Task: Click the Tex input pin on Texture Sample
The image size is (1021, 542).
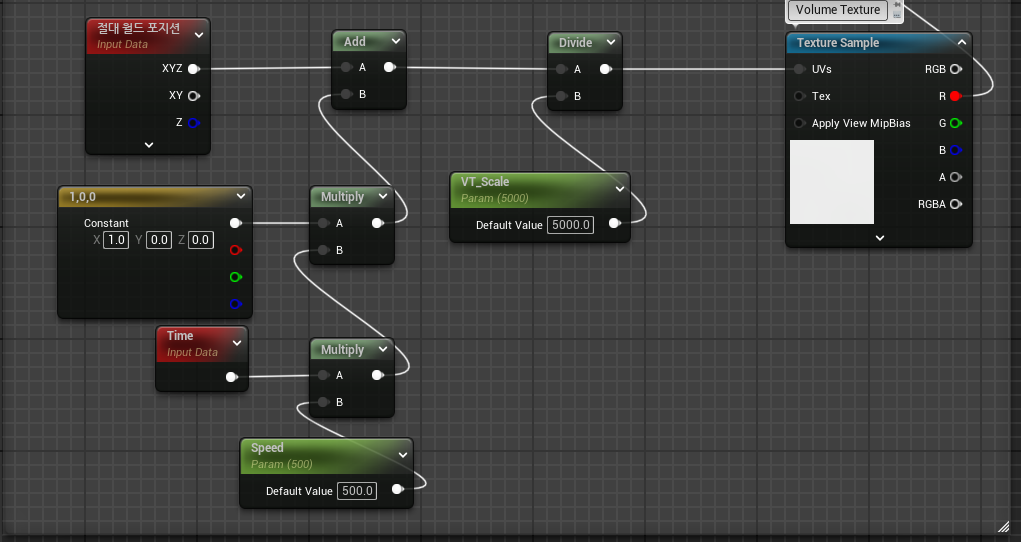Action: (800, 96)
